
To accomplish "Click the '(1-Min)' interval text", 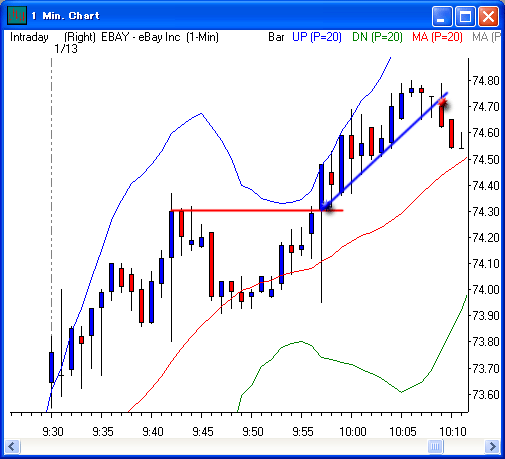I will [x=202, y=37].
